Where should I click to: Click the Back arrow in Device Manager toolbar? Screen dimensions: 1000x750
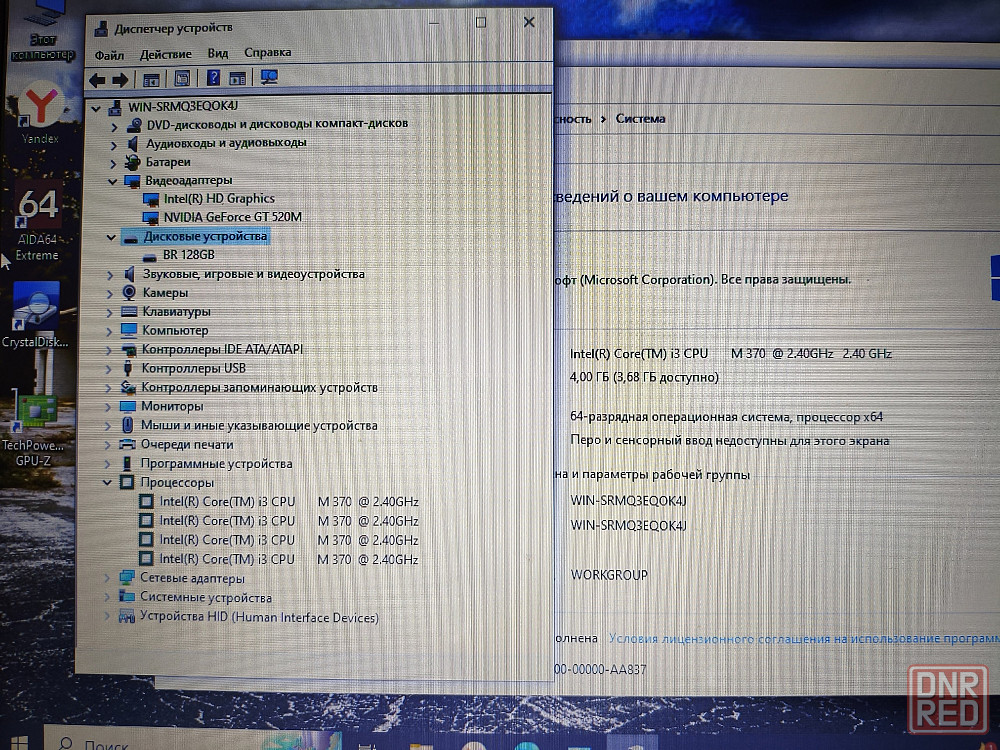click(x=97, y=79)
